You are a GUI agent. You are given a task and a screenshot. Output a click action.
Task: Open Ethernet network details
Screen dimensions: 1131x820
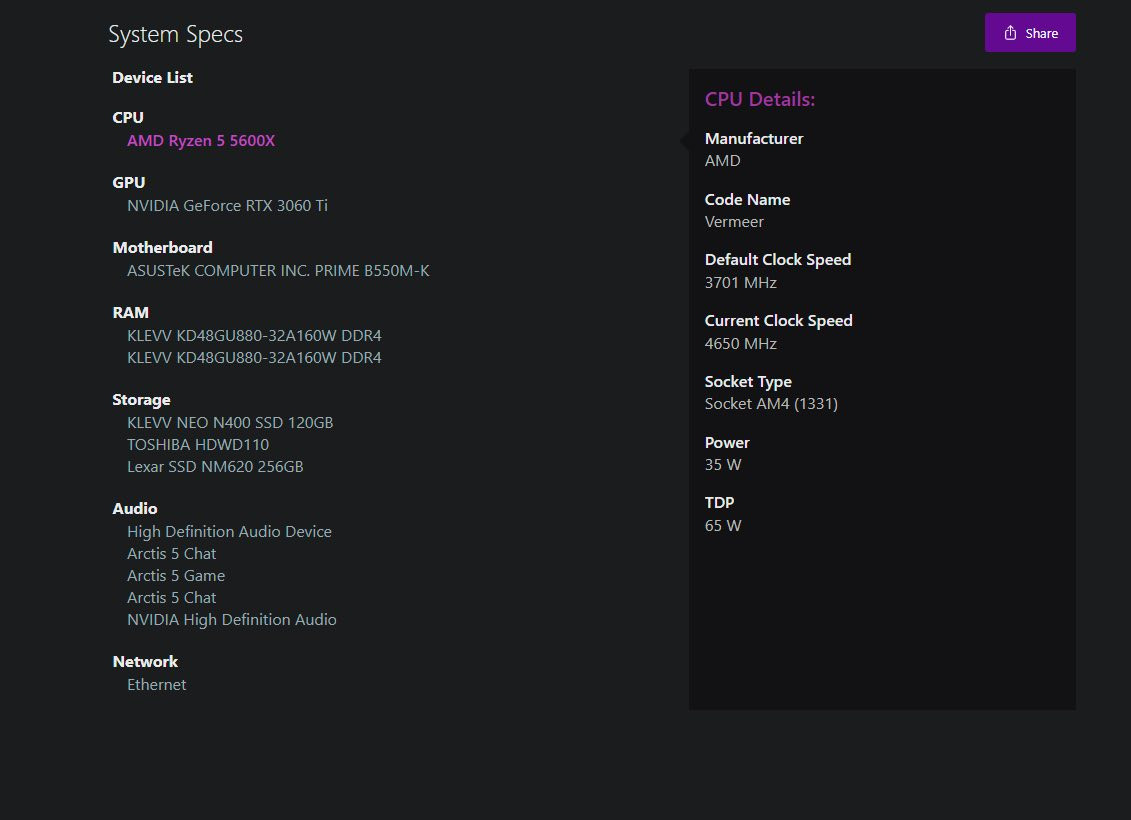click(x=157, y=685)
